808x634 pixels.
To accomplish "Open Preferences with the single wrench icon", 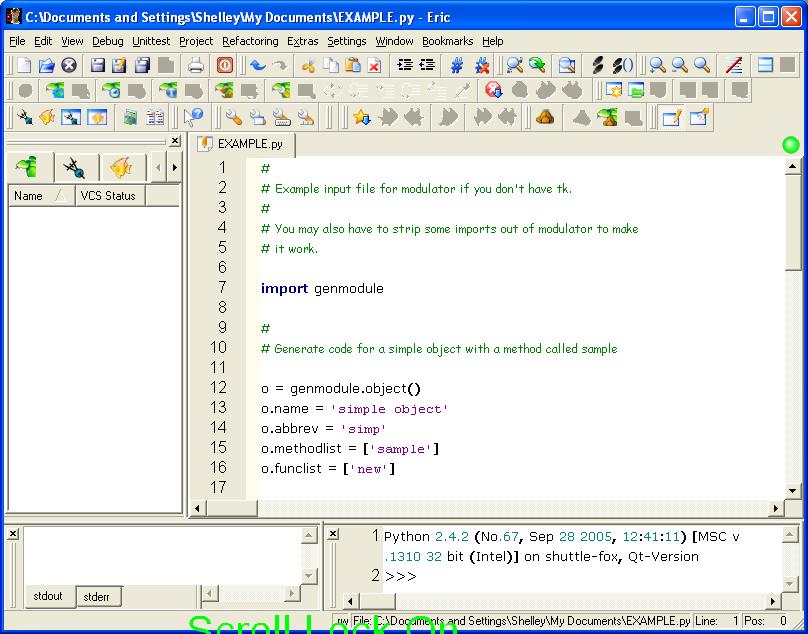I will [234, 118].
